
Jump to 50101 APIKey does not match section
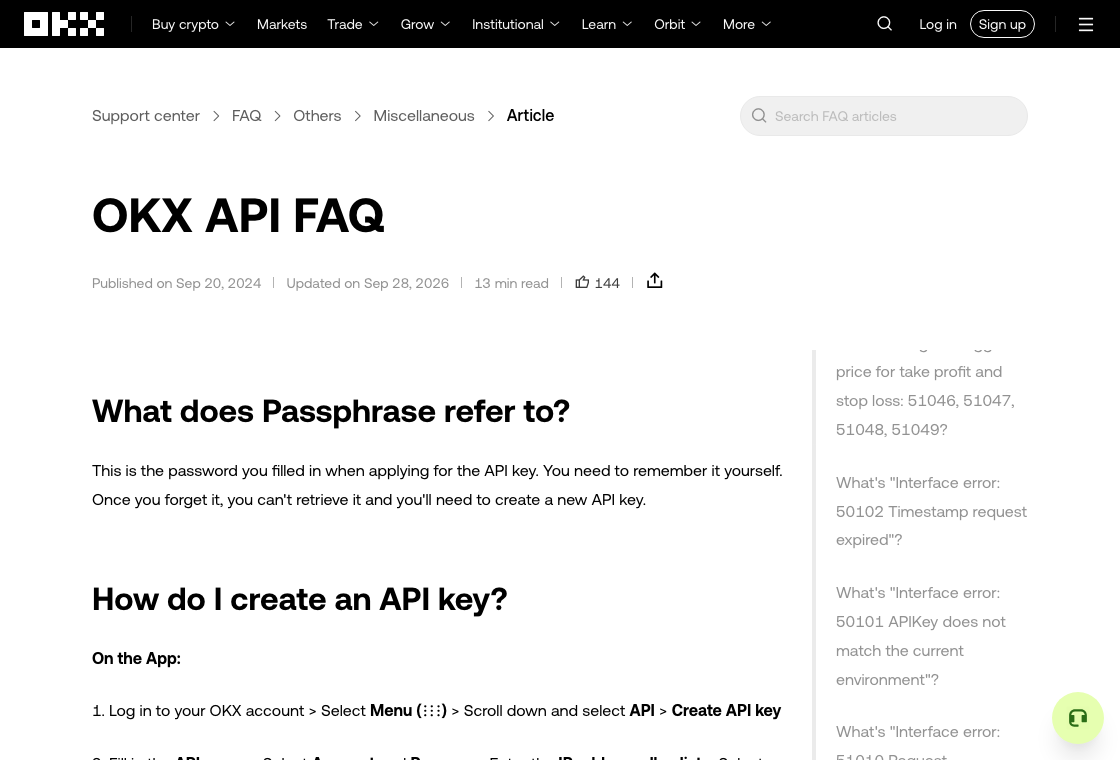tap(921, 636)
